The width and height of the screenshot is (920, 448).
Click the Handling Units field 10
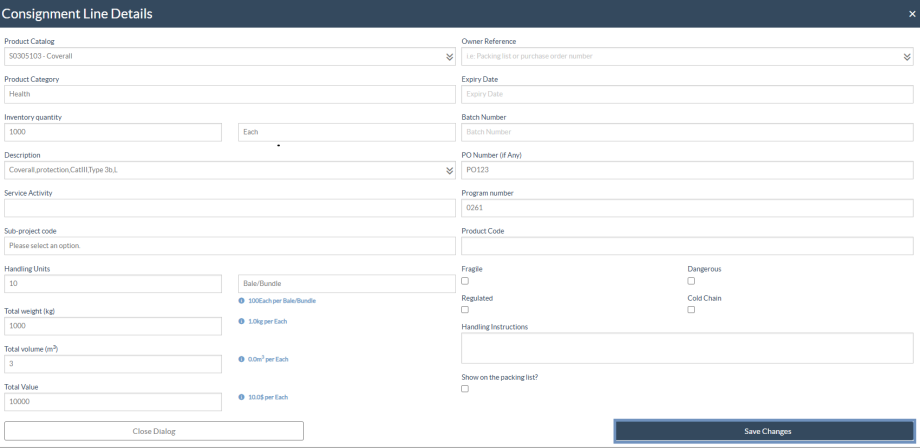113,284
